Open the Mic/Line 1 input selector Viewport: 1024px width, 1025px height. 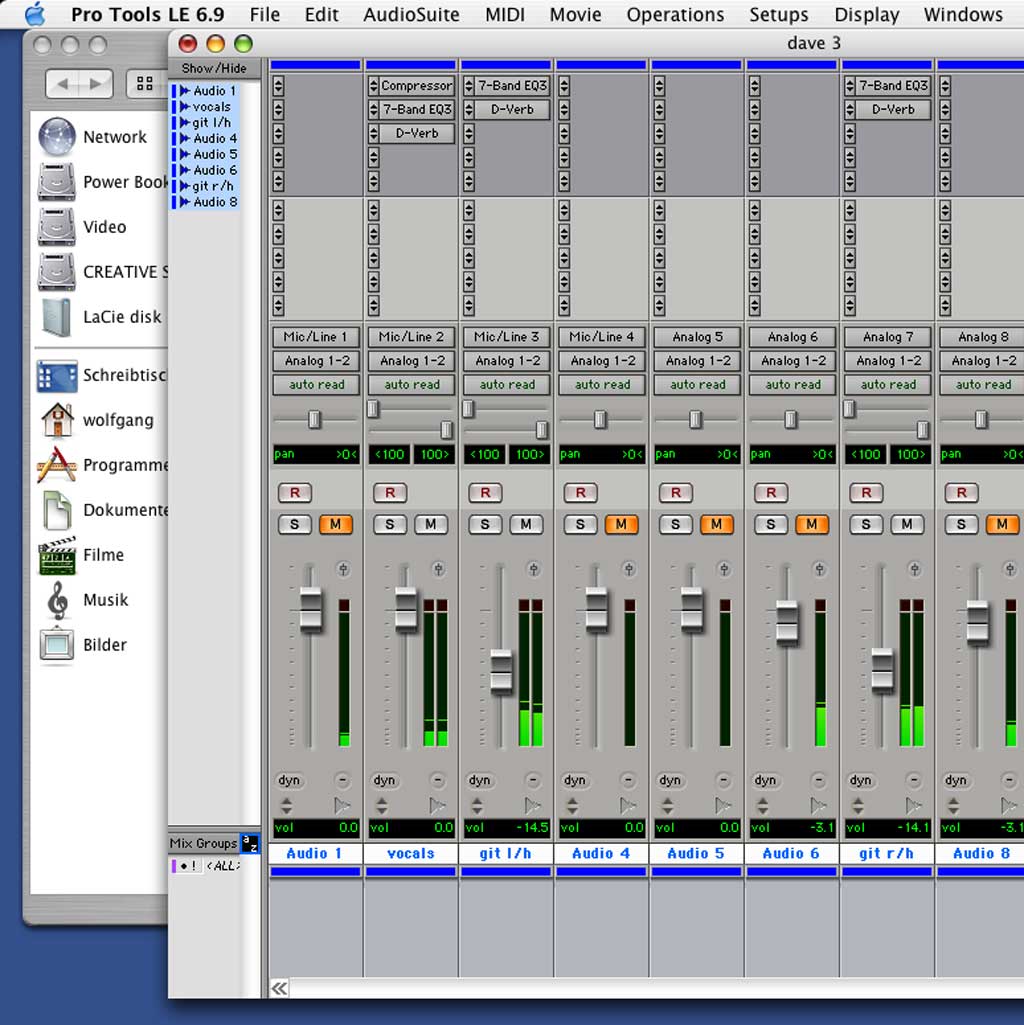[316, 337]
